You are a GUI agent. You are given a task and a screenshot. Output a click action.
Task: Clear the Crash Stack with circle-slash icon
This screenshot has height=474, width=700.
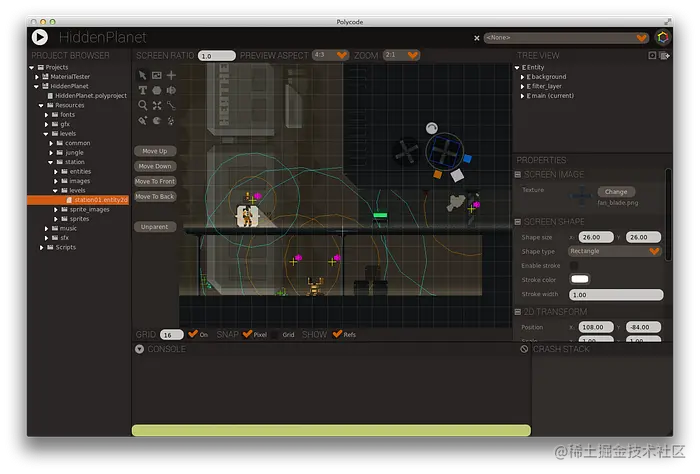tap(524, 349)
